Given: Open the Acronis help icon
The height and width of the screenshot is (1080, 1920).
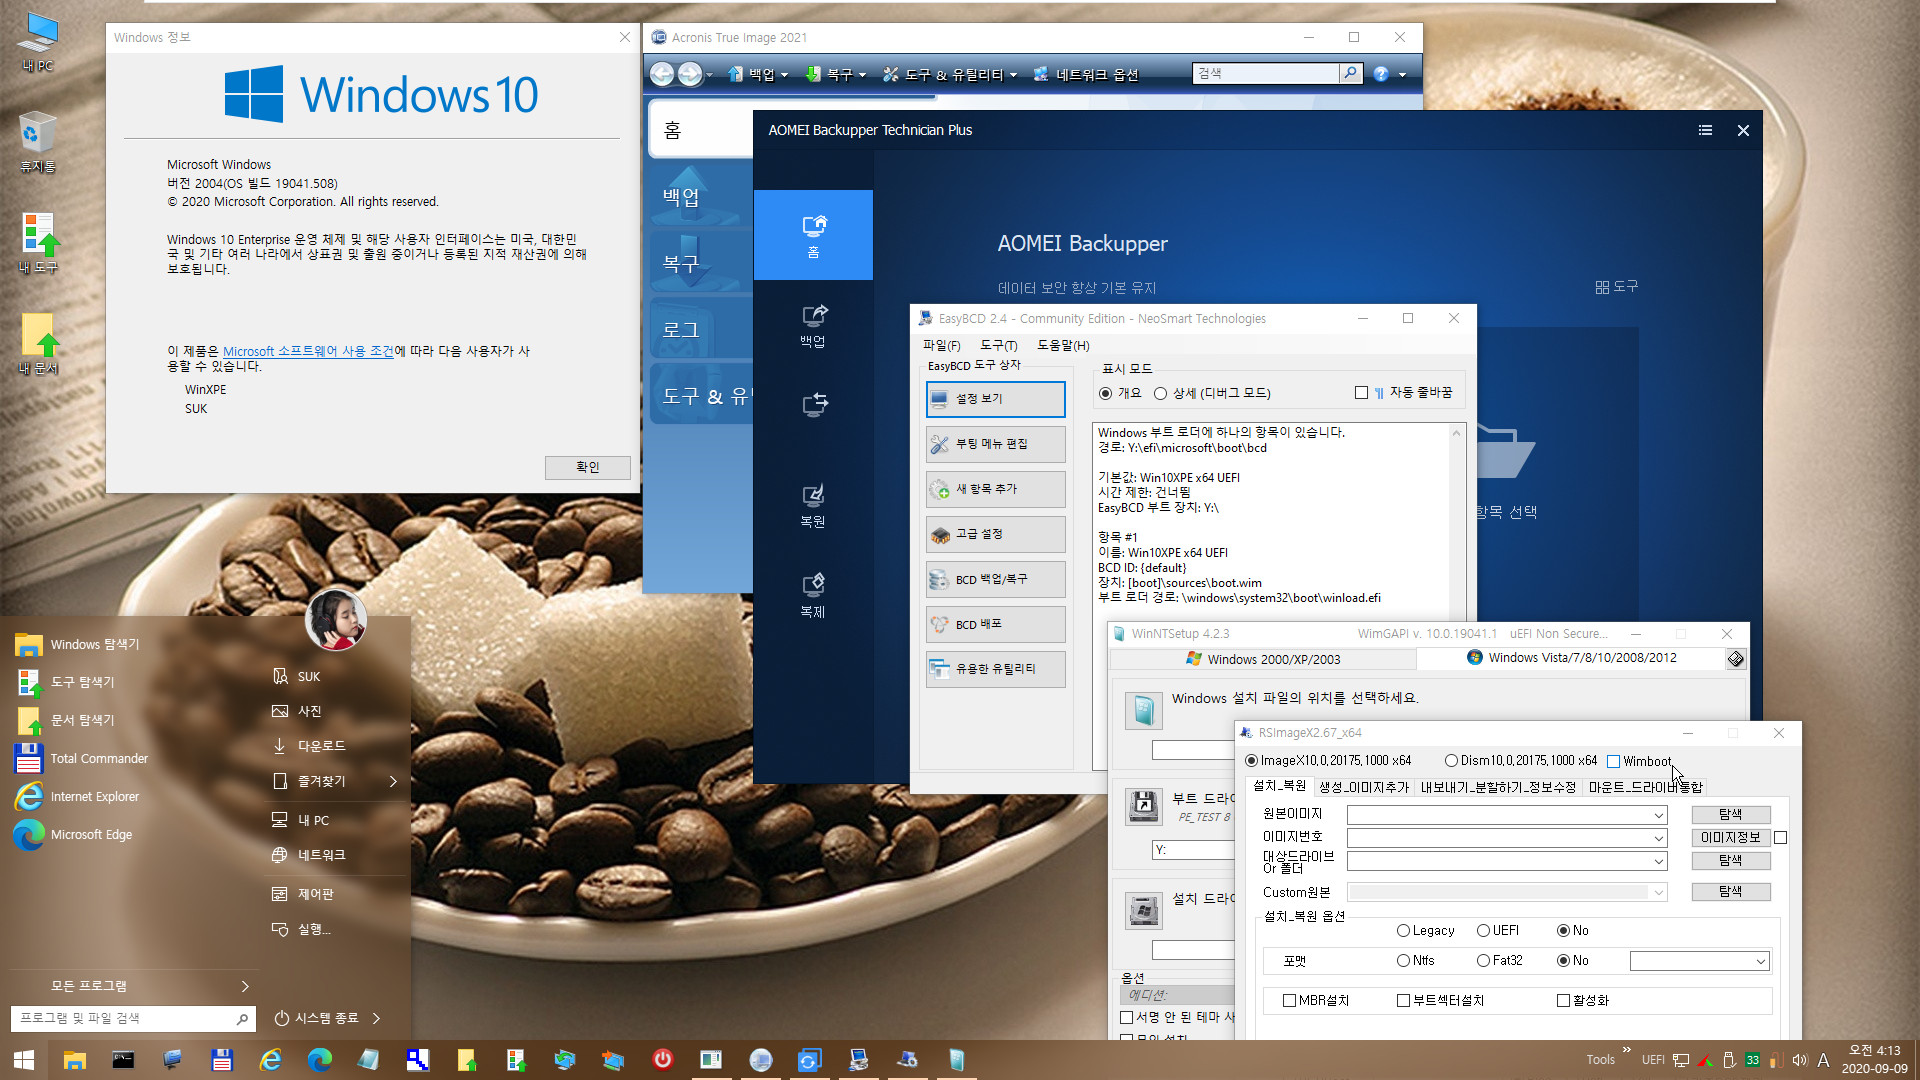Looking at the screenshot, I should click(x=1381, y=74).
